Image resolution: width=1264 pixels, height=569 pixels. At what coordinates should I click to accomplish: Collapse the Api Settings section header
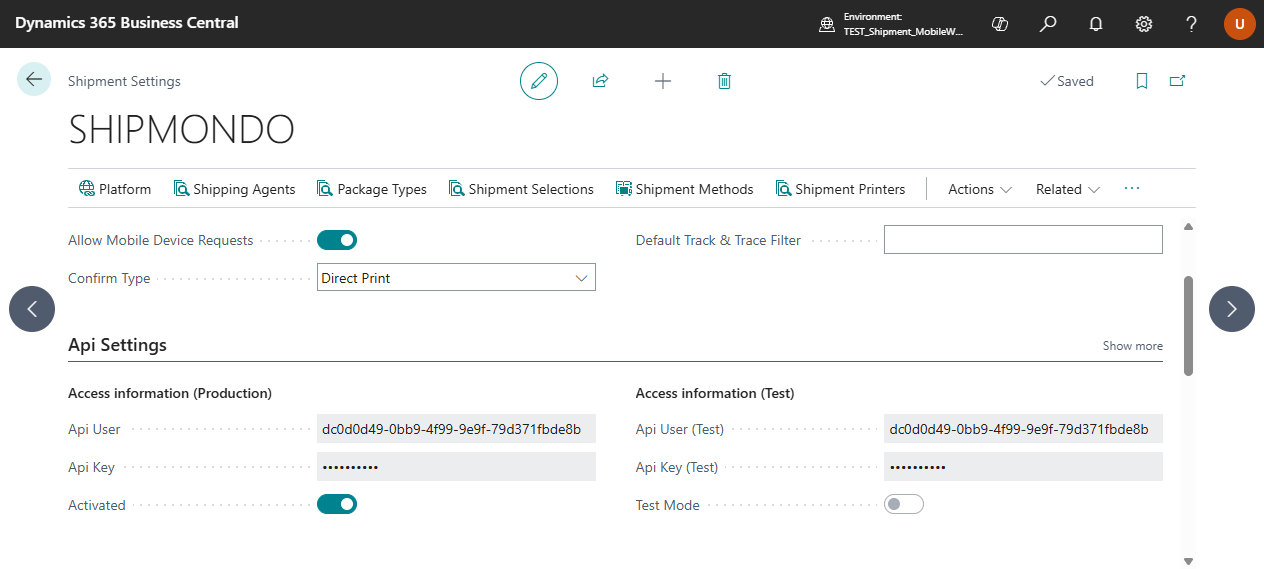pos(117,345)
